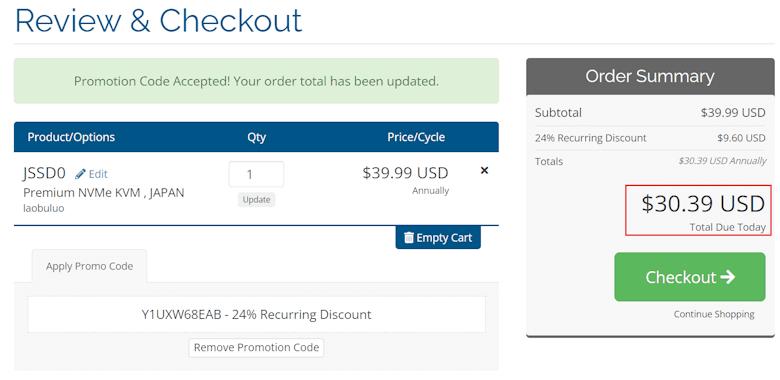This screenshot has width=780, height=380.
Task: Click the Price/Cycle column header
Action: point(416,137)
